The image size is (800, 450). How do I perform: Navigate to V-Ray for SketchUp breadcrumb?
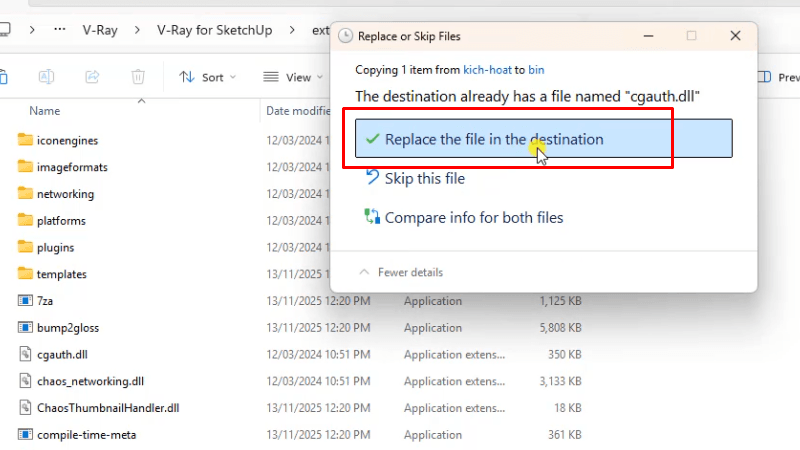[214, 30]
